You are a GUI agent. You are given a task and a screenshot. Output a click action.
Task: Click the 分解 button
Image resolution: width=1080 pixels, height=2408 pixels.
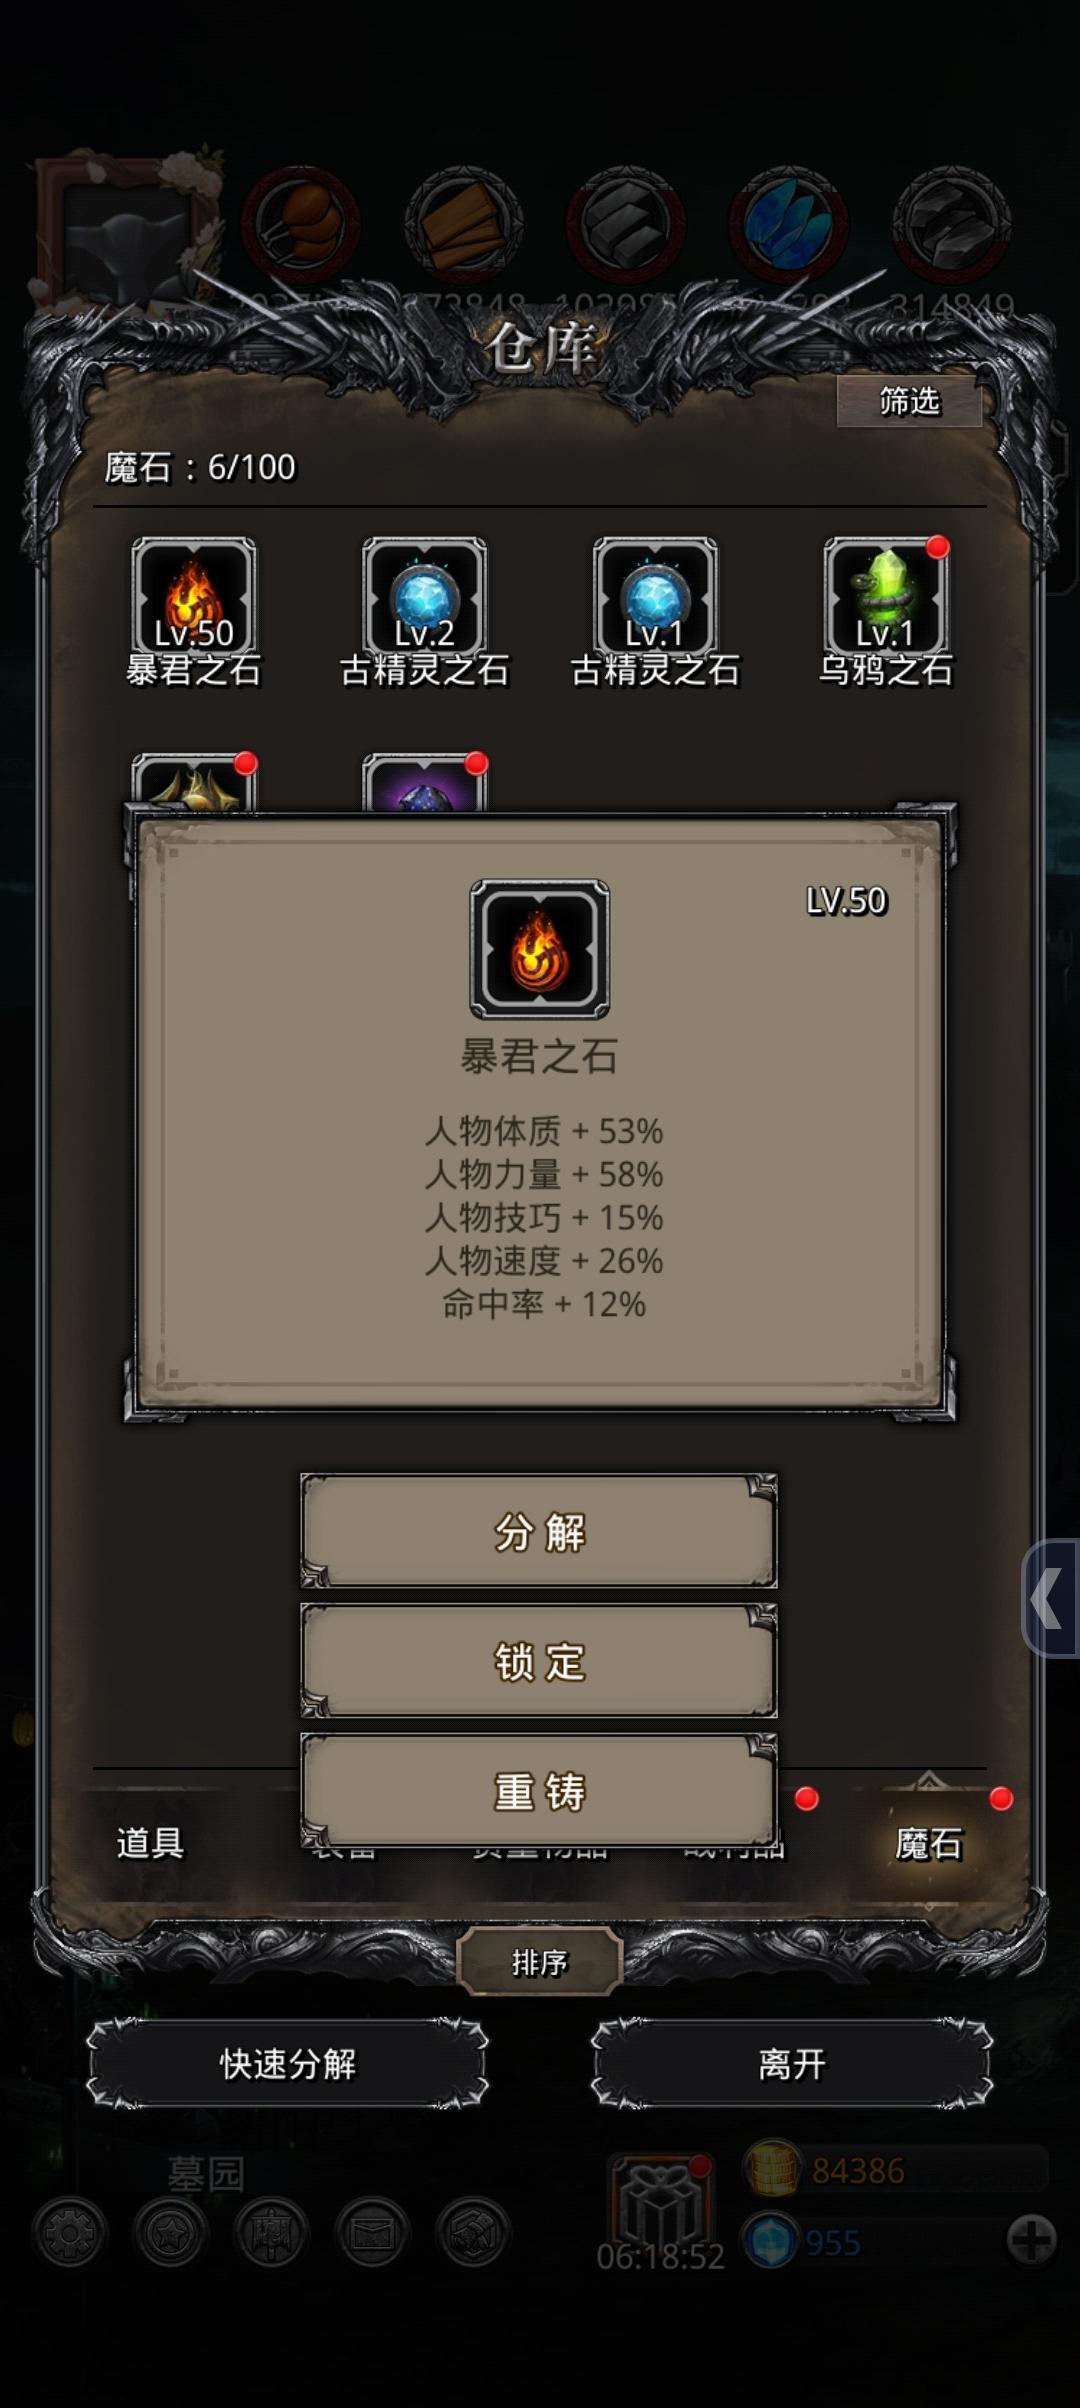(539, 1531)
